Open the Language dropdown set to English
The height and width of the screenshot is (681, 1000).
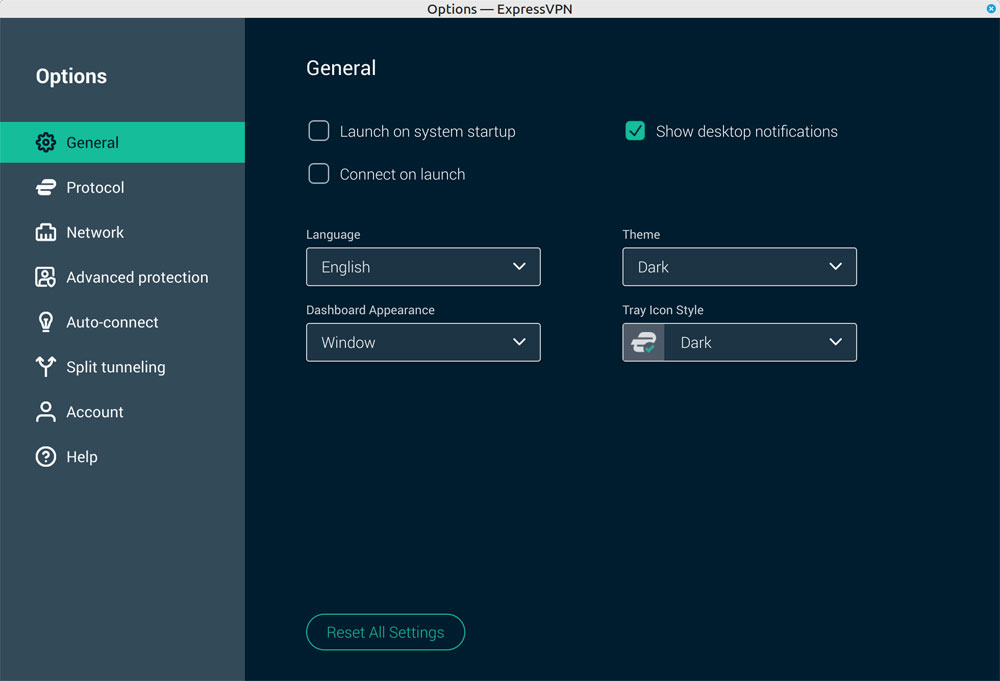(x=423, y=267)
